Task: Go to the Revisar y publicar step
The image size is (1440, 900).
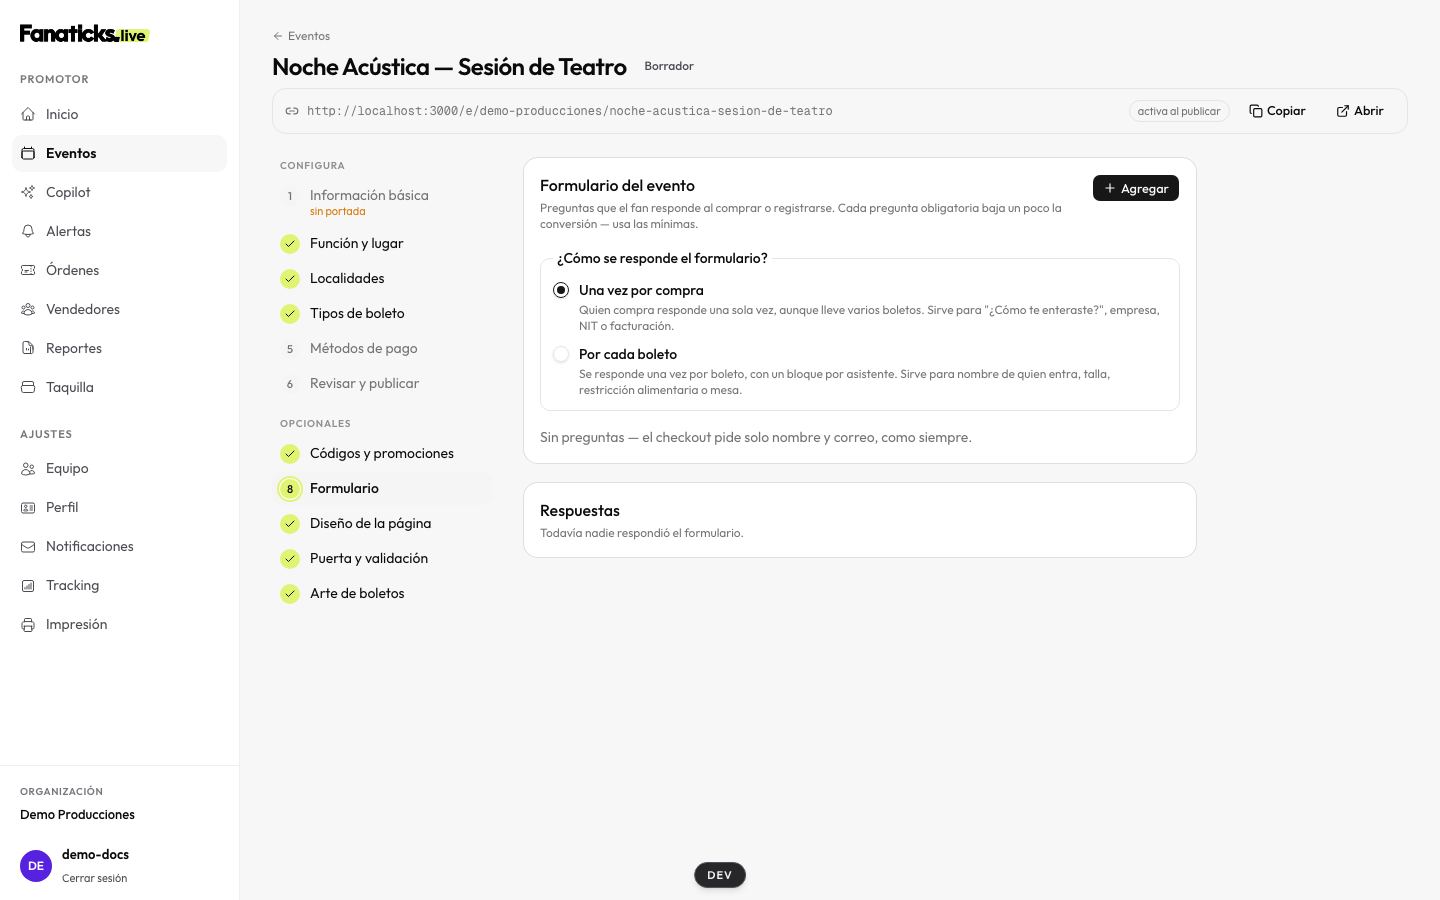Action: click(384, 383)
